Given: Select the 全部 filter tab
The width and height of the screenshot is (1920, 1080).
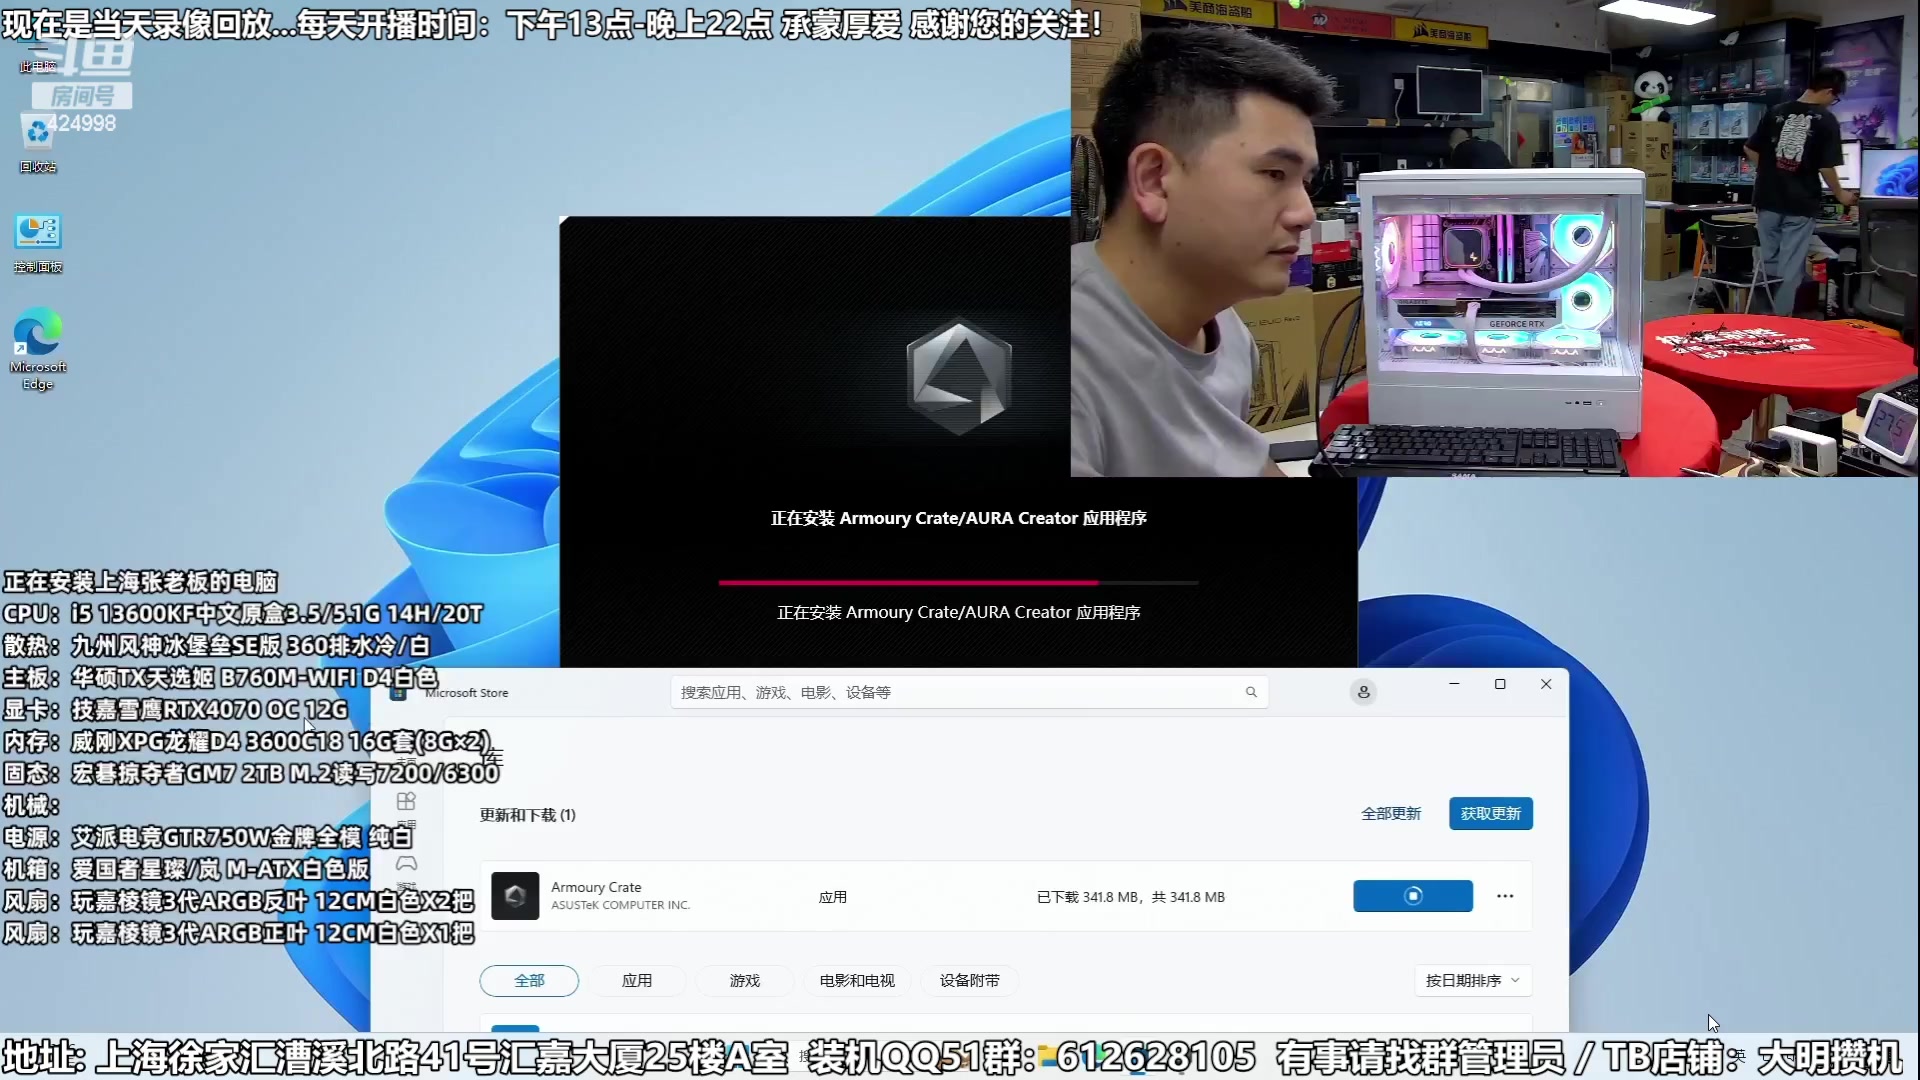Looking at the screenshot, I should tap(529, 981).
